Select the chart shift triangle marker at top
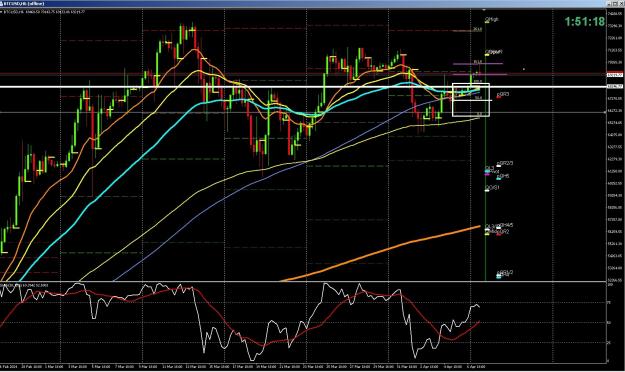This screenshot has width=625, height=372. (484, 10)
